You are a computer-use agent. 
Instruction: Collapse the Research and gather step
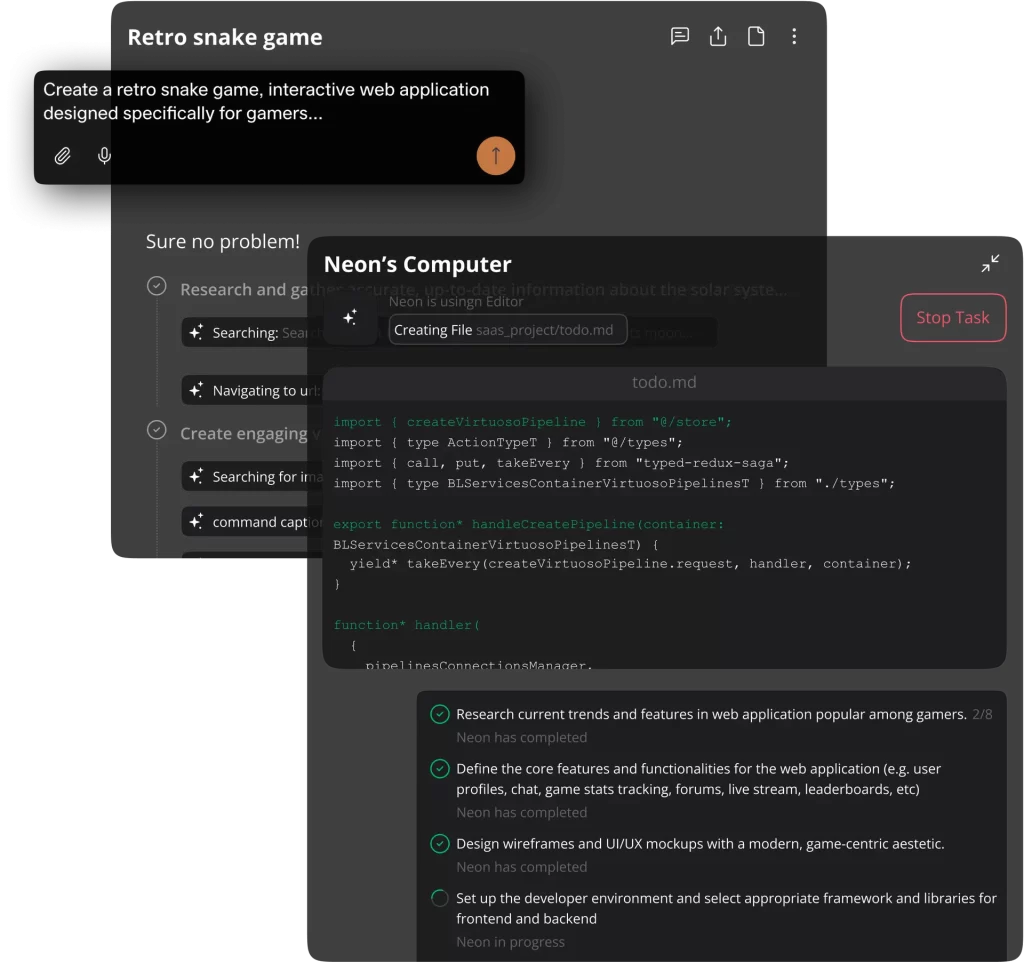(157, 287)
